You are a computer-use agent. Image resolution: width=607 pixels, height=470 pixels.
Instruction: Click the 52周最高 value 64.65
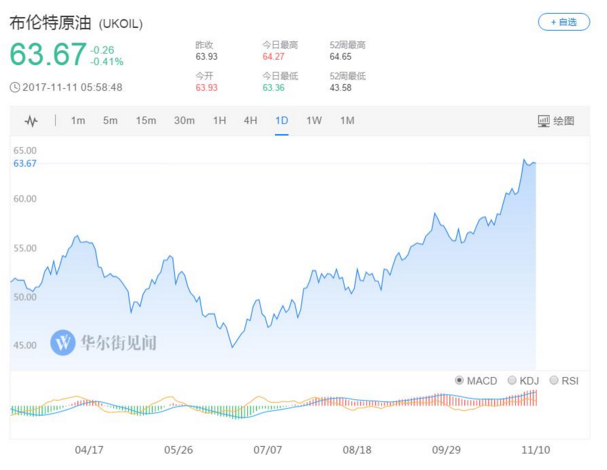point(341,57)
